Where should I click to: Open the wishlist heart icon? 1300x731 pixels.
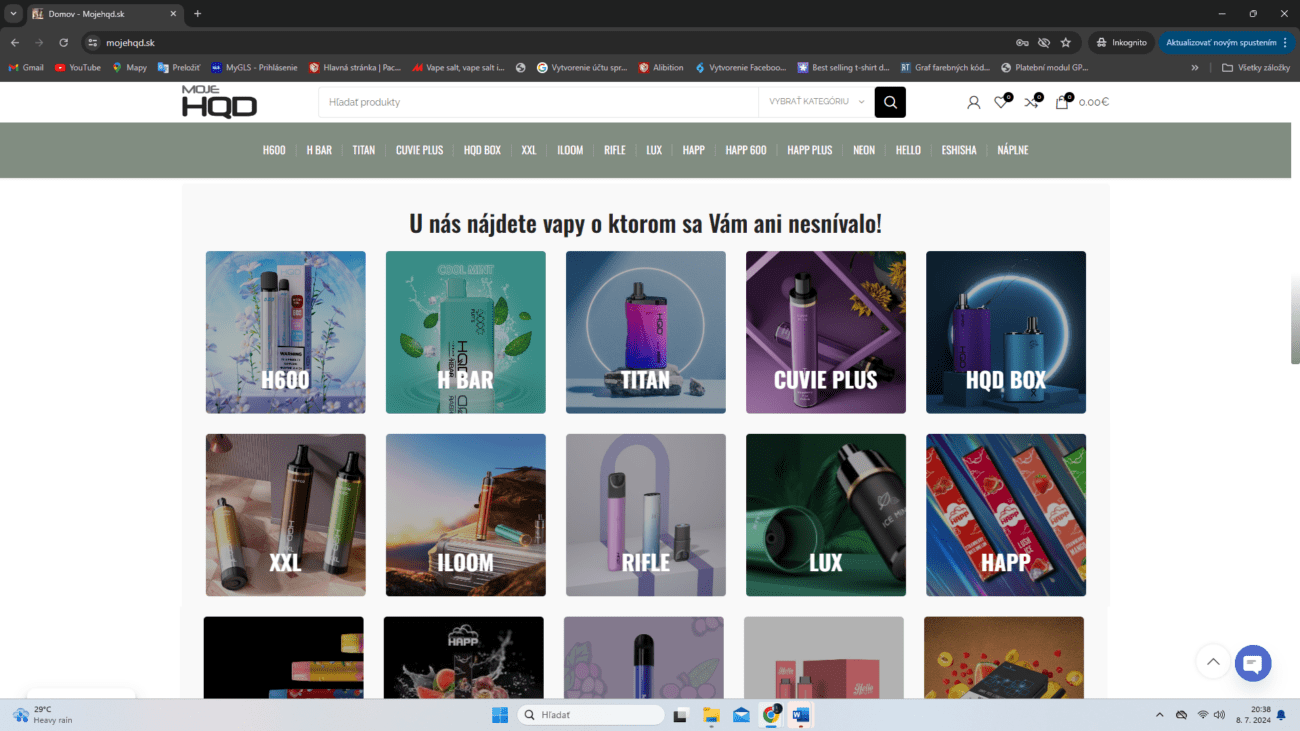(1001, 102)
